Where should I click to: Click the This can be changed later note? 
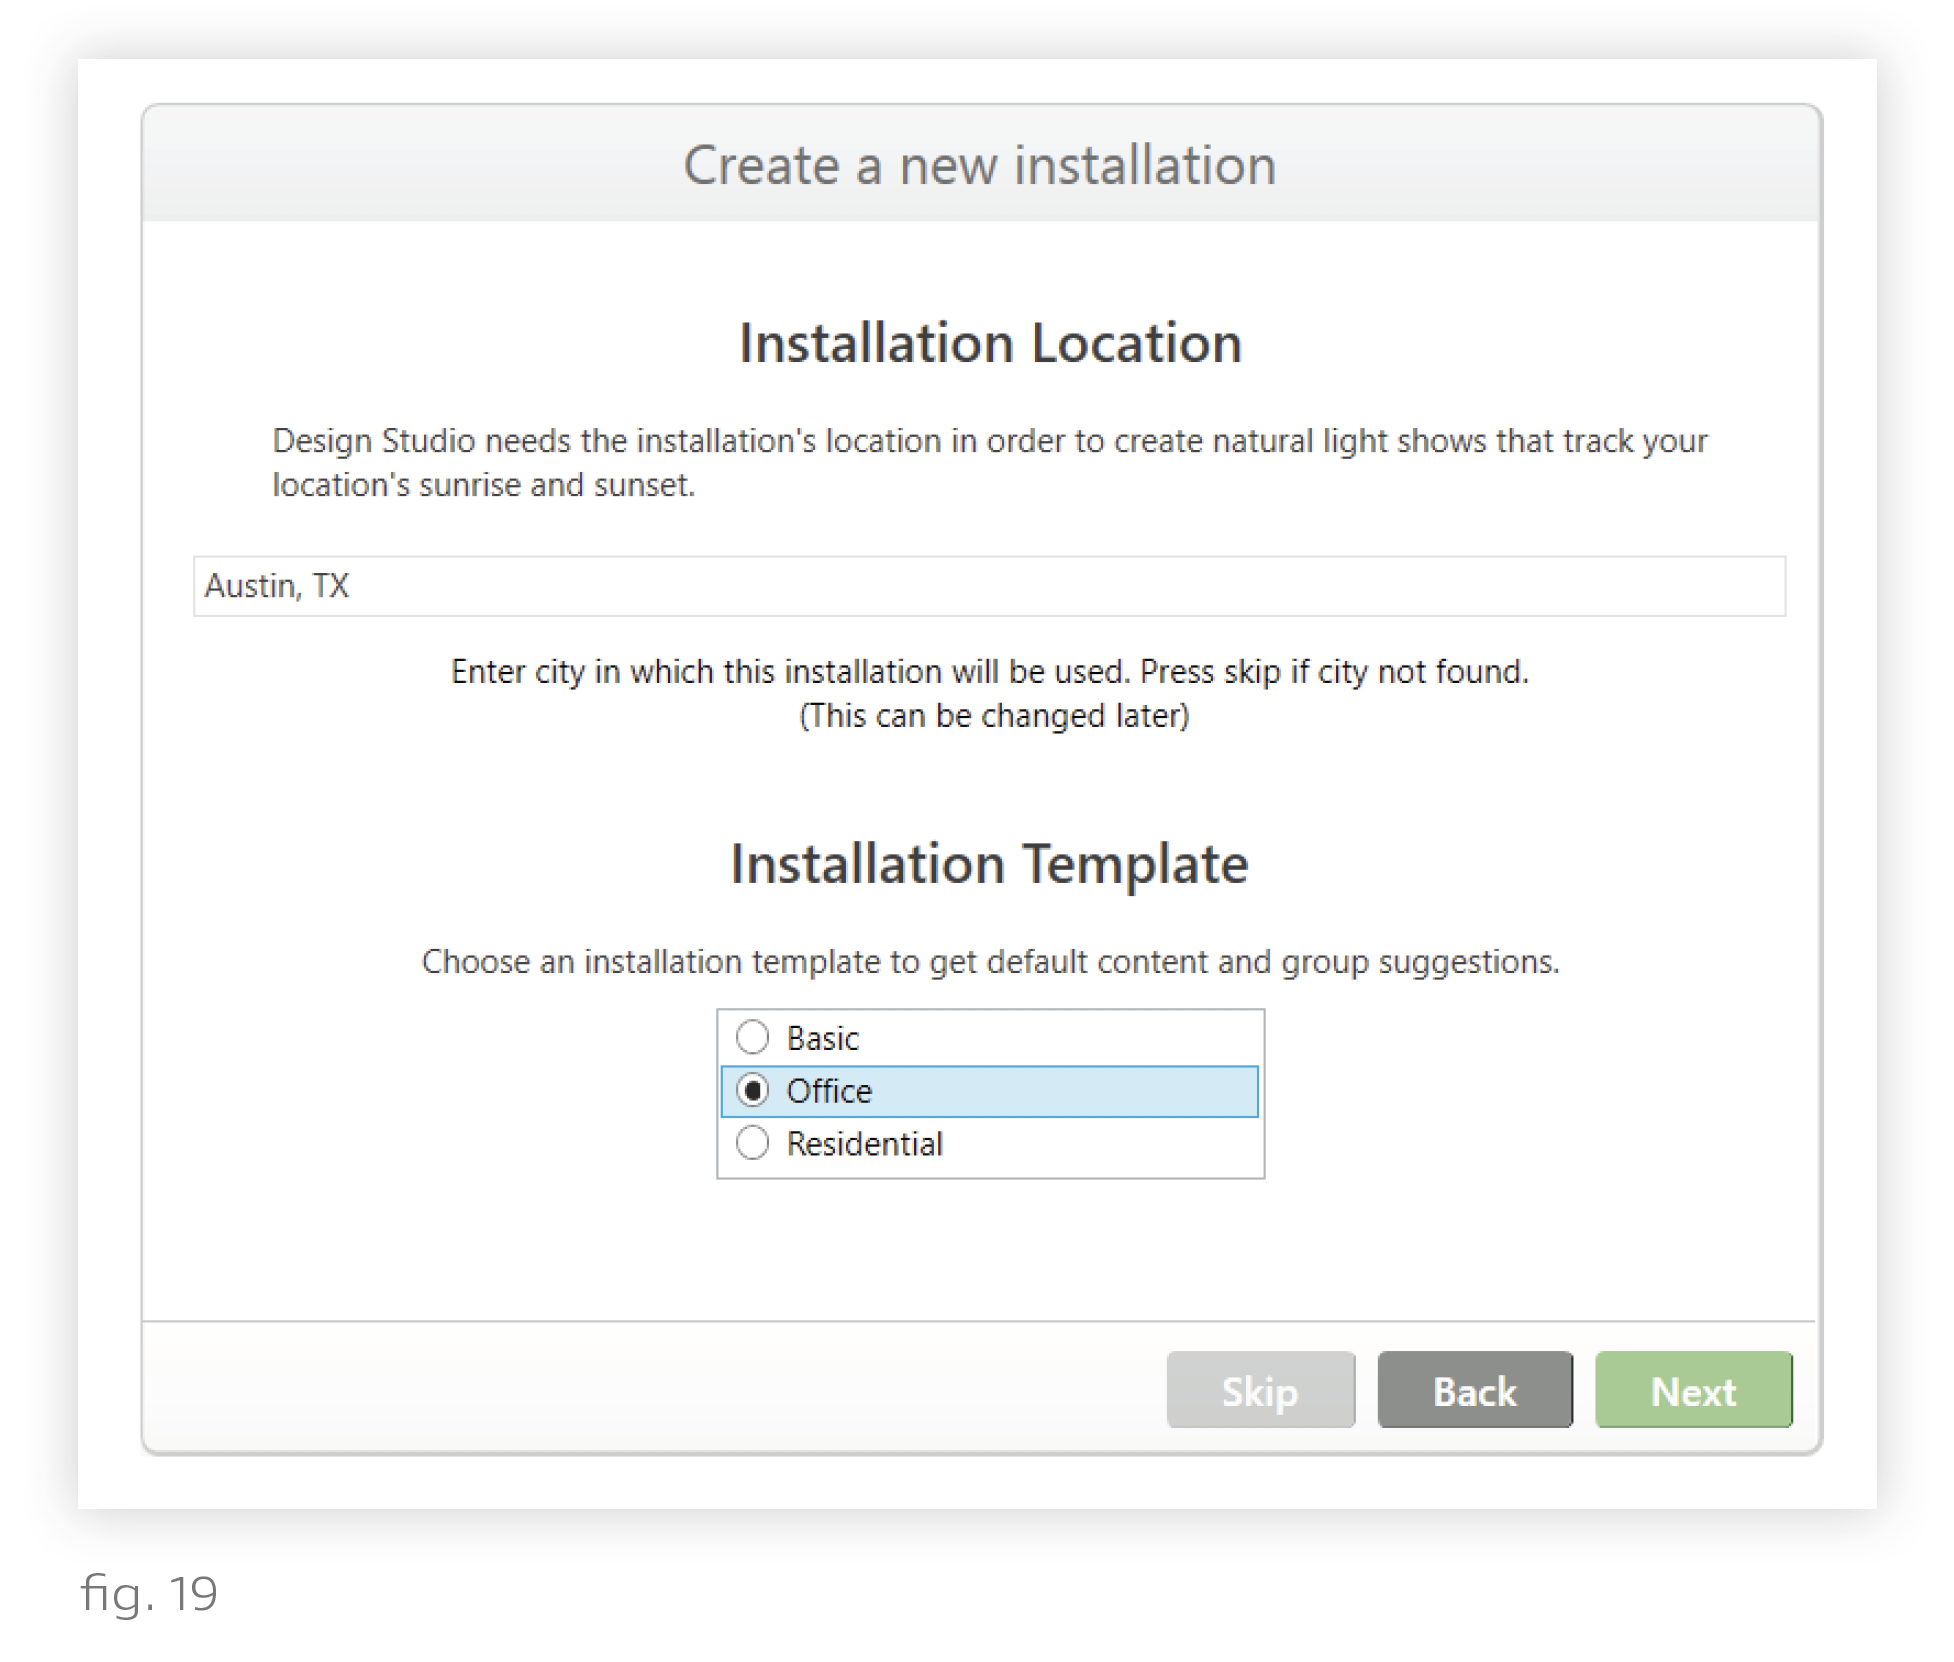994,716
